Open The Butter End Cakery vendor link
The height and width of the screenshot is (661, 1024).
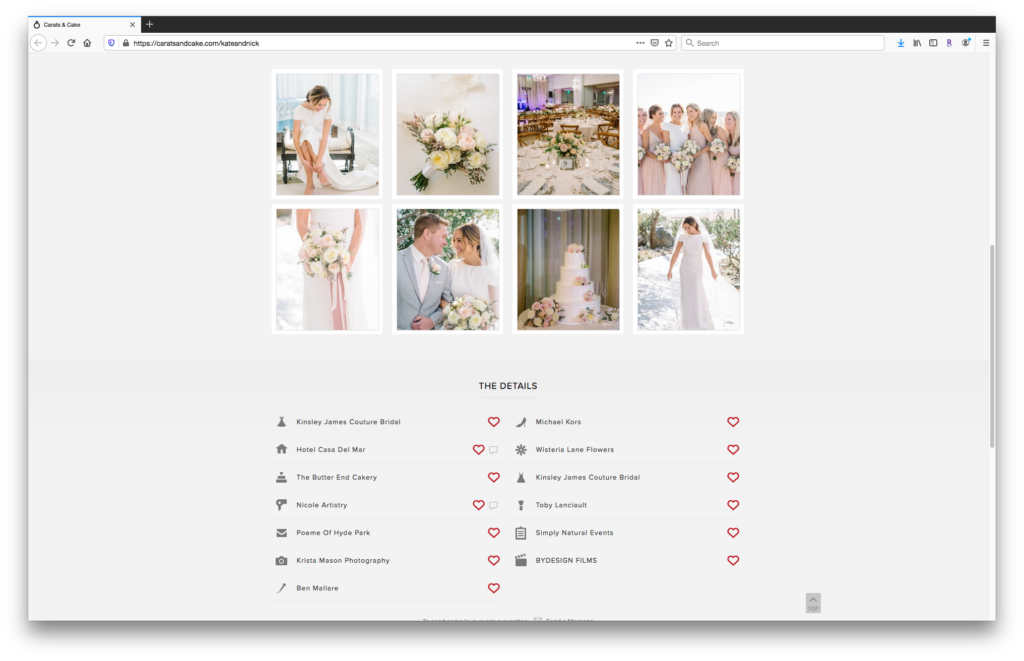[336, 477]
